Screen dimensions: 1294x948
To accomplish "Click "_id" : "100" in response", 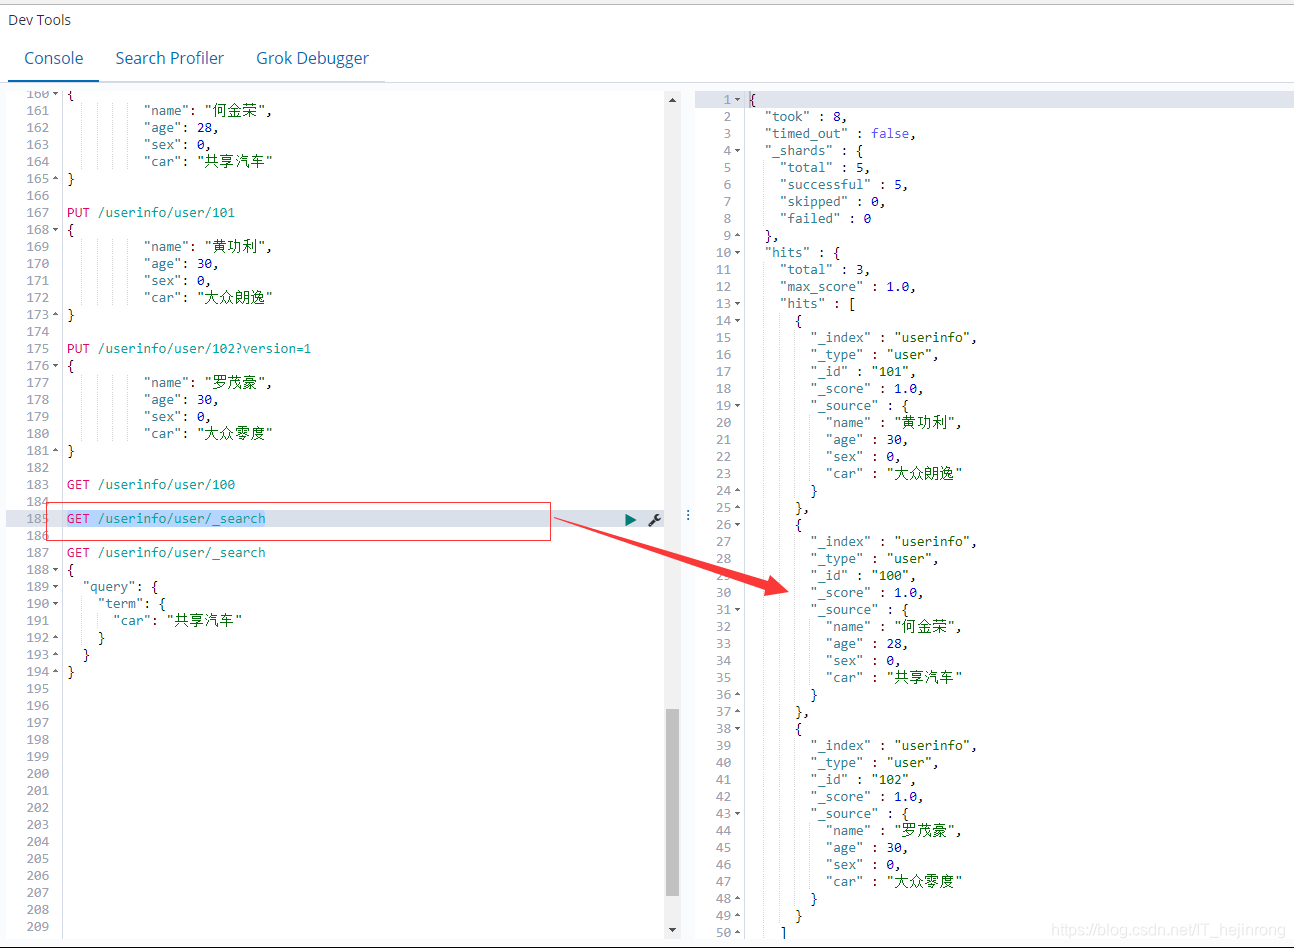I will (863, 576).
